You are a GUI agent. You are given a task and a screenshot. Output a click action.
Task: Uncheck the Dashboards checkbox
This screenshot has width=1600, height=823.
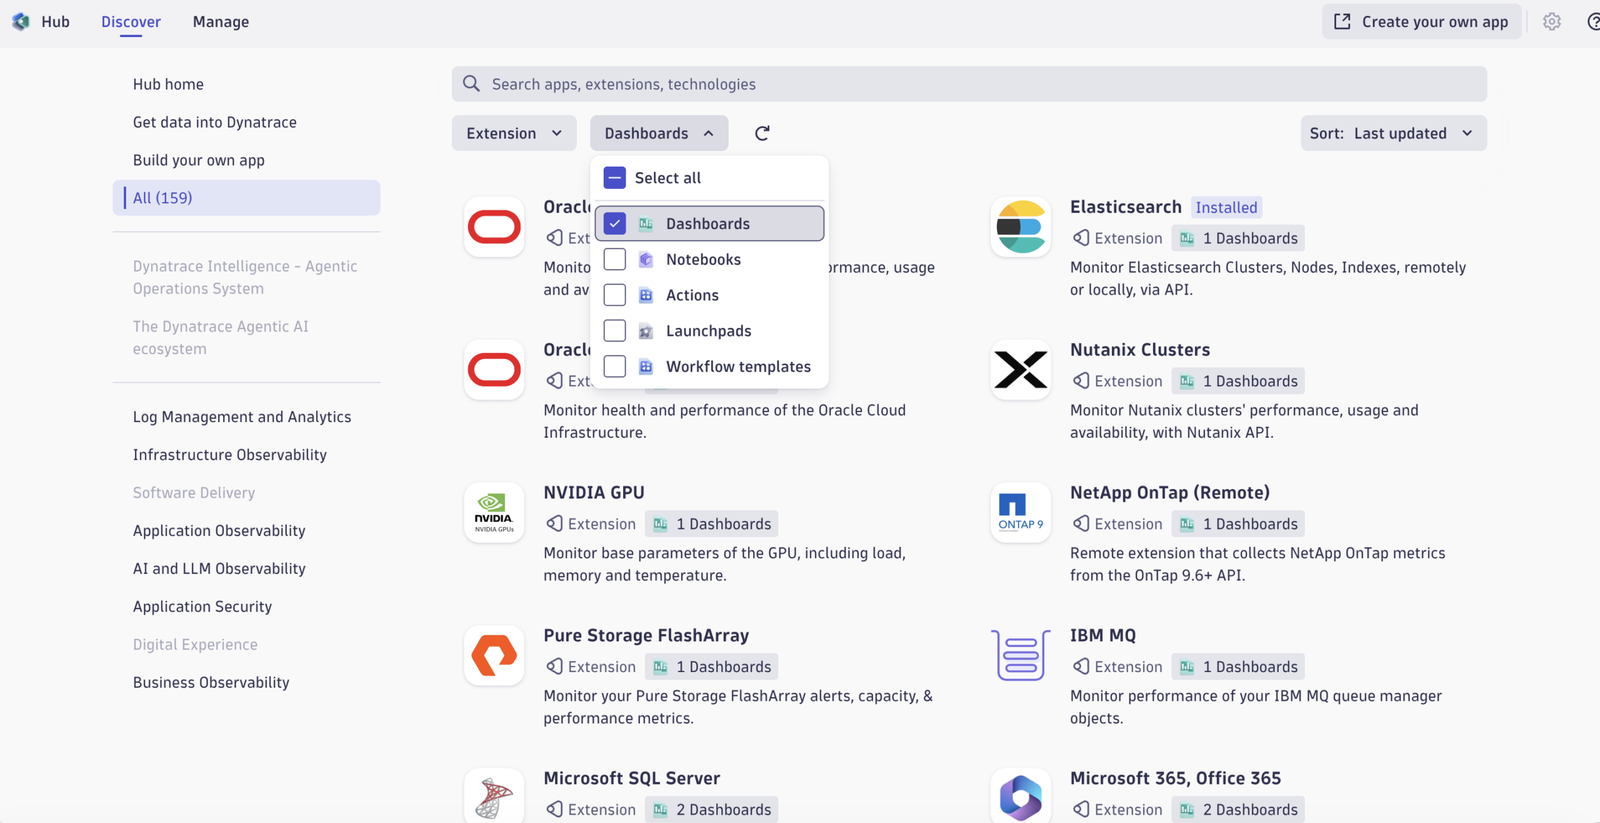tap(615, 224)
